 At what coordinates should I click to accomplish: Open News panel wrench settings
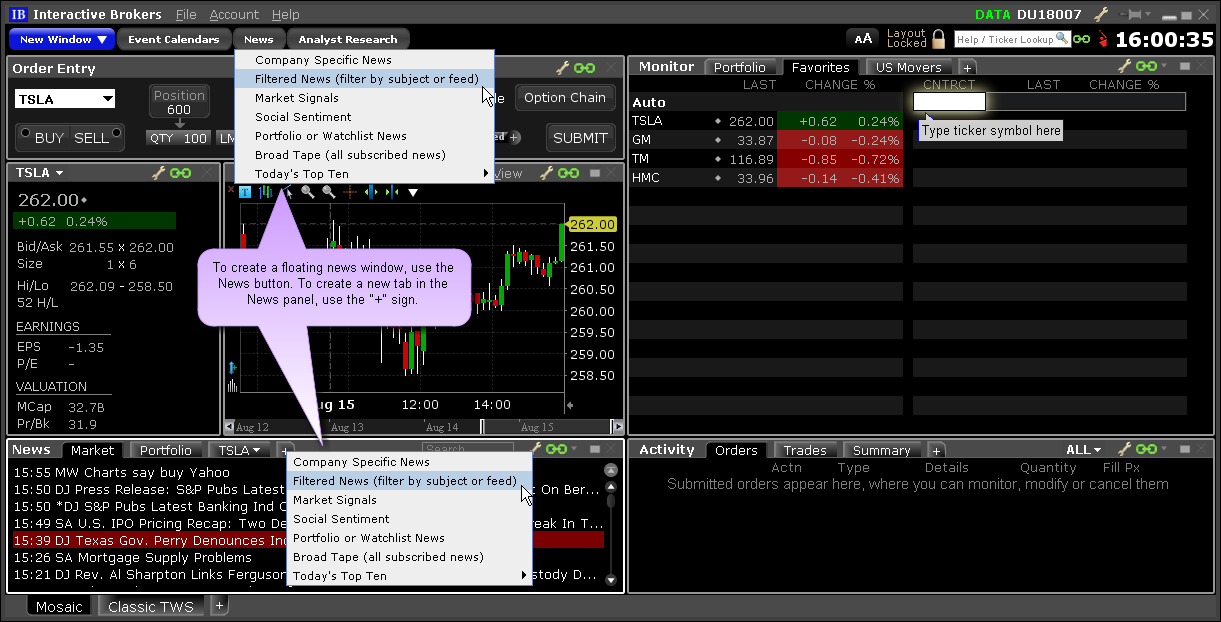click(535, 450)
